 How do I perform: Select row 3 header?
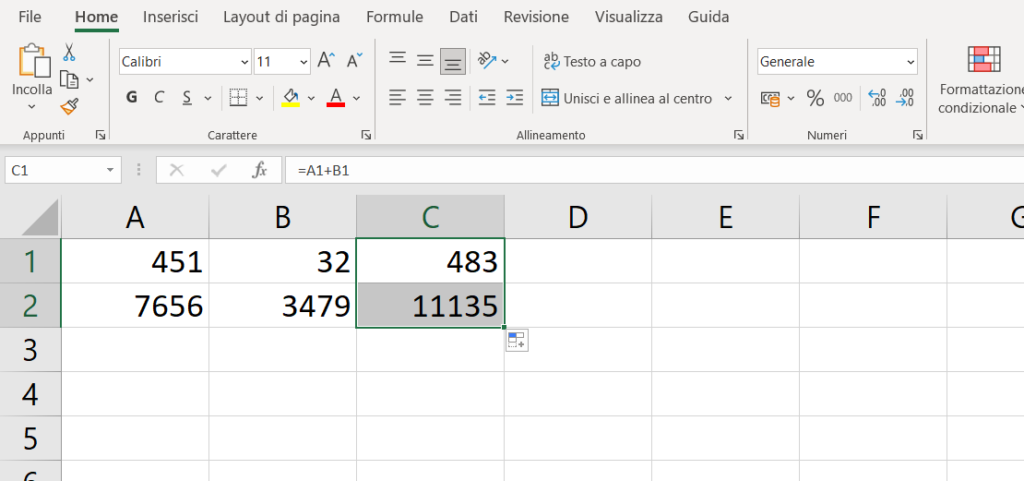click(30, 350)
